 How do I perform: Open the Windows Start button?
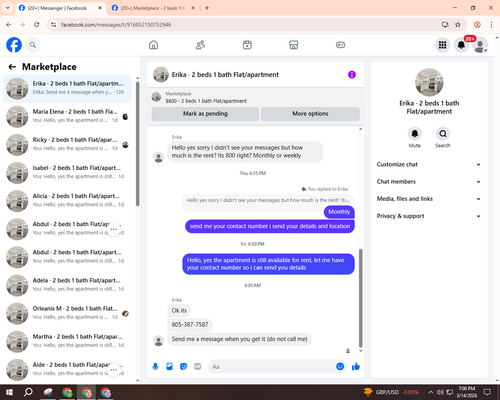tap(9, 392)
